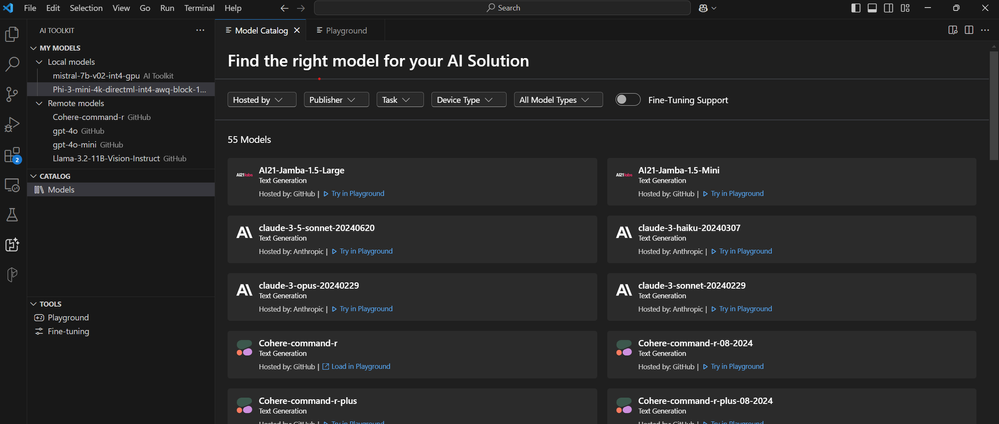Click the claude-3-haiku Anthropic logo

coord(624,233)
